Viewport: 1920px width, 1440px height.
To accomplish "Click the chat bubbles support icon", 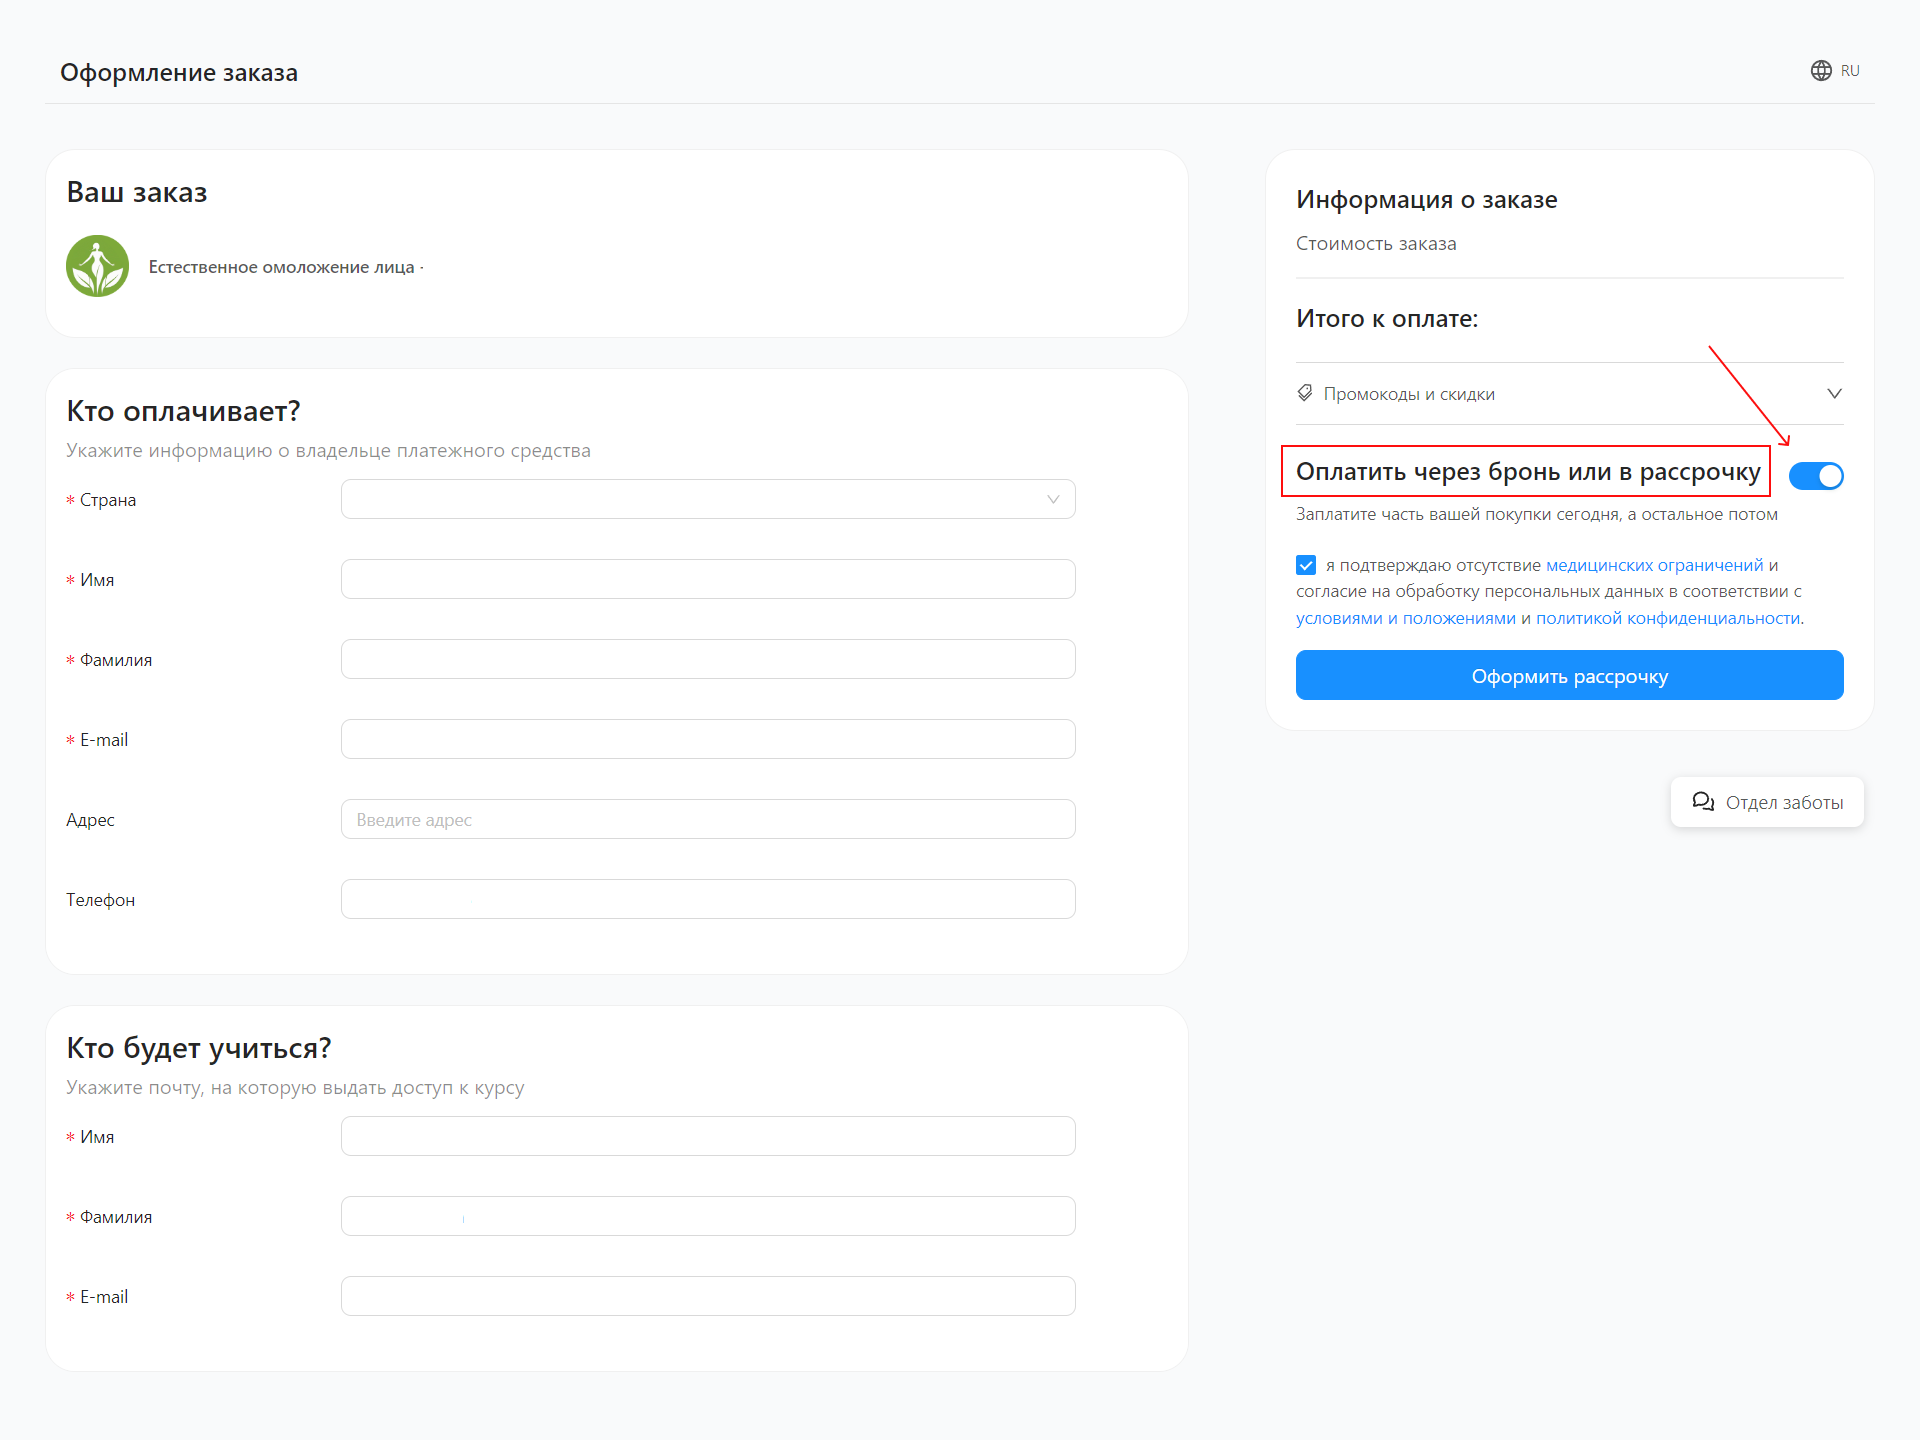I will tap(1703, 802).
